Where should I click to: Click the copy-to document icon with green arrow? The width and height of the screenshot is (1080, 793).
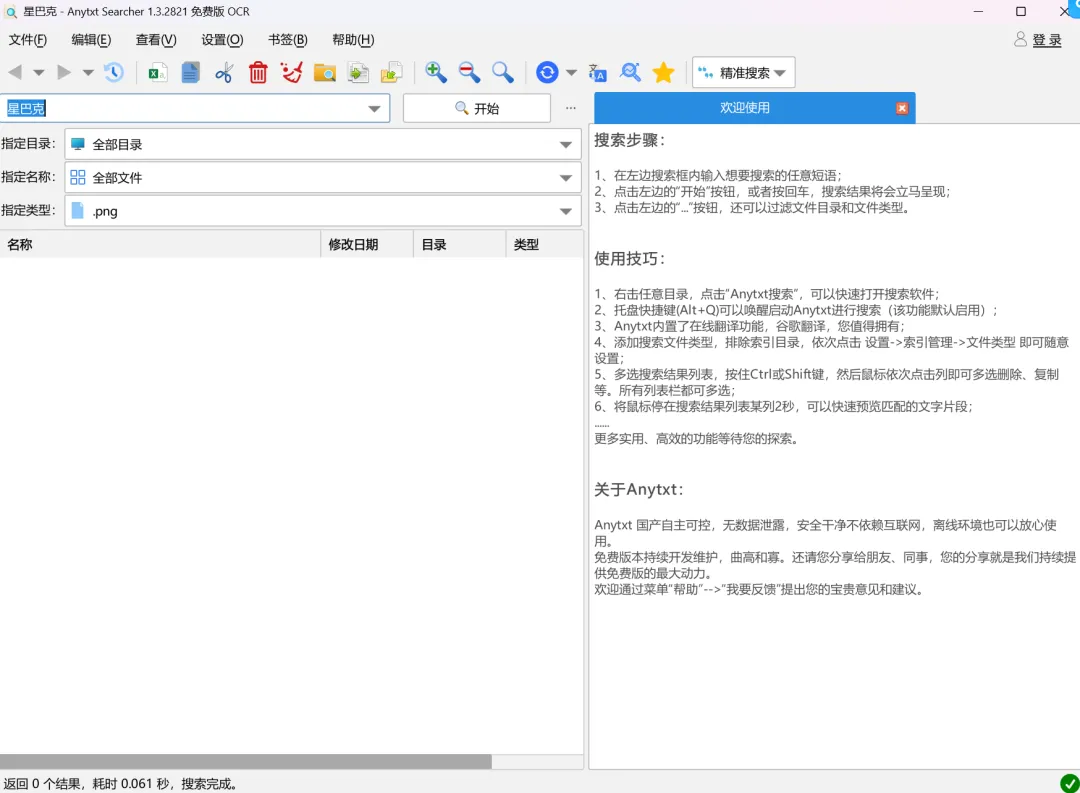pos(358,72)
